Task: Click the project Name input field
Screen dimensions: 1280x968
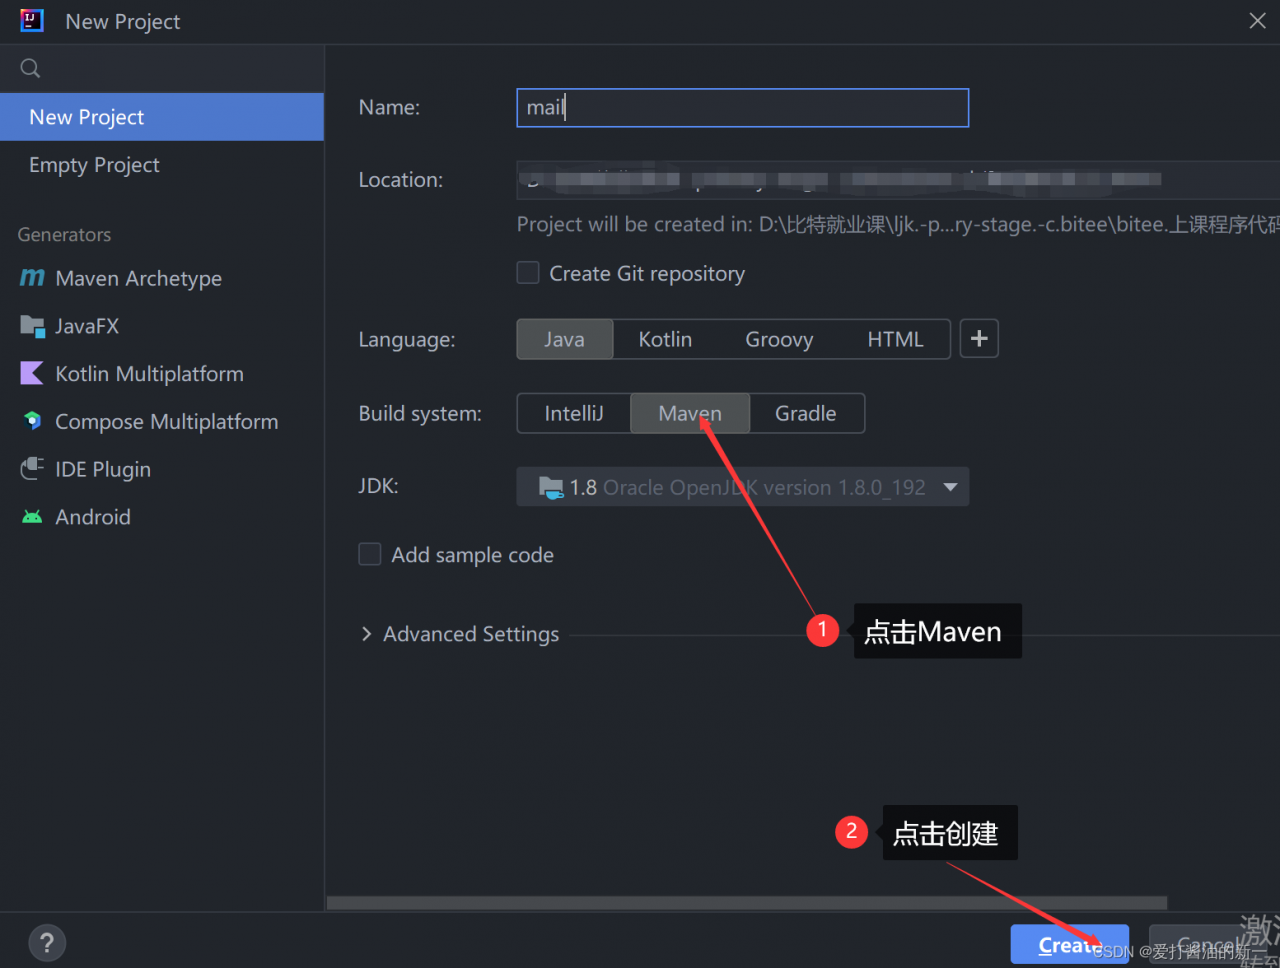Action: [743, 108]
